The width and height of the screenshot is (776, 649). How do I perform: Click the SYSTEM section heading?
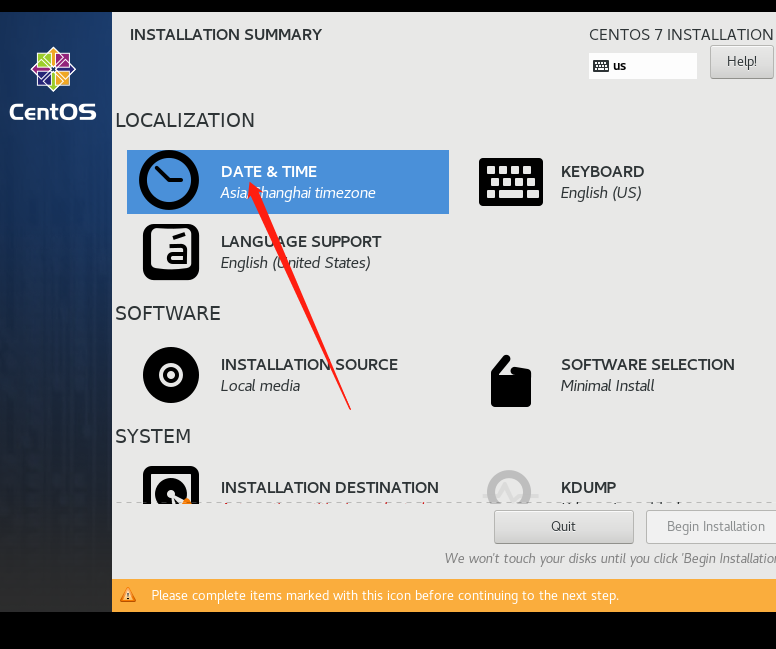153,436
